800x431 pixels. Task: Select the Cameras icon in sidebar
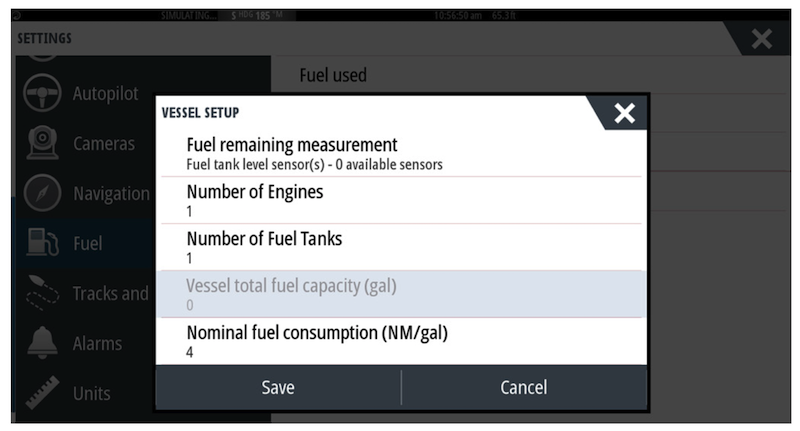point(42,143)
